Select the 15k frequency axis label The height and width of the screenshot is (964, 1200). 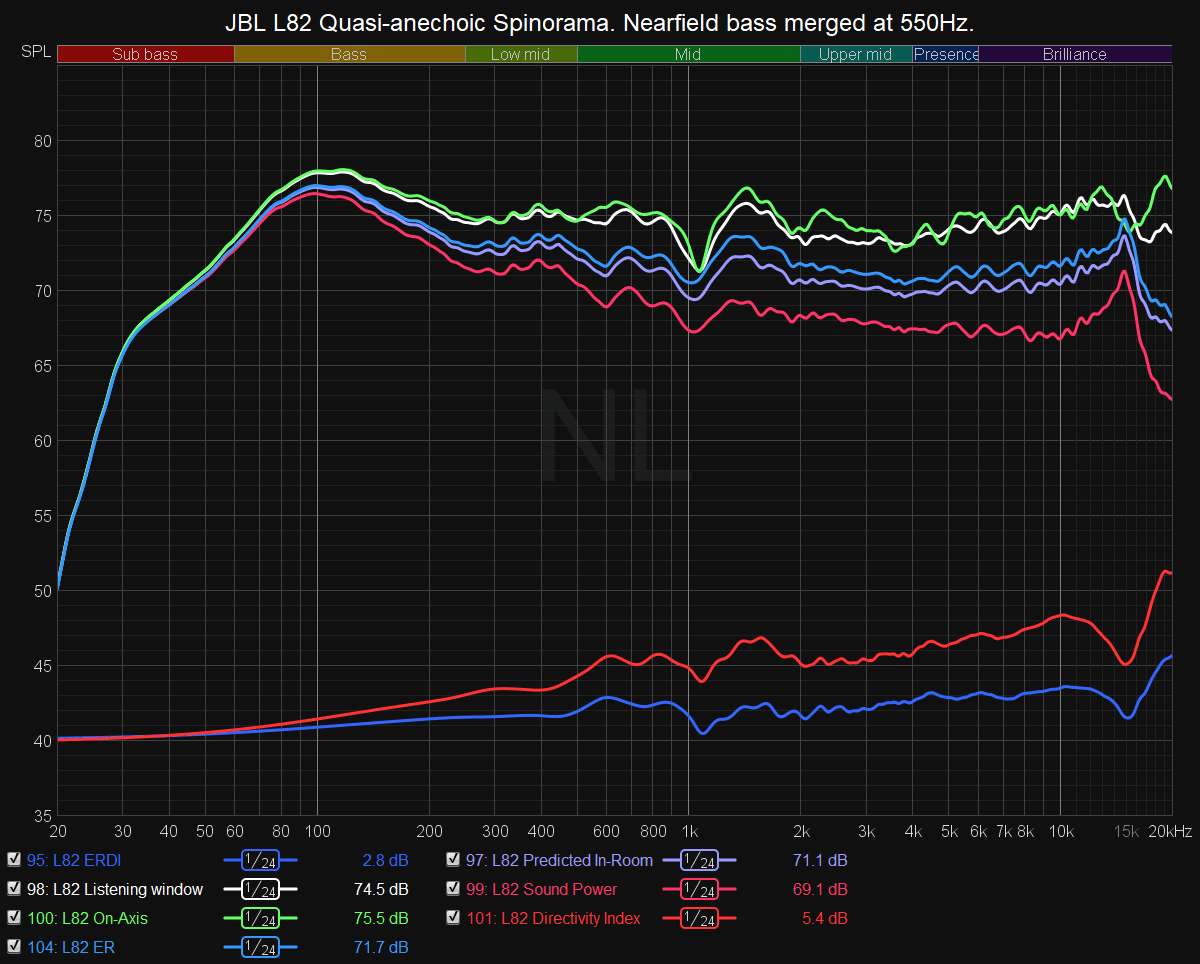click(x=1126, y=831)
